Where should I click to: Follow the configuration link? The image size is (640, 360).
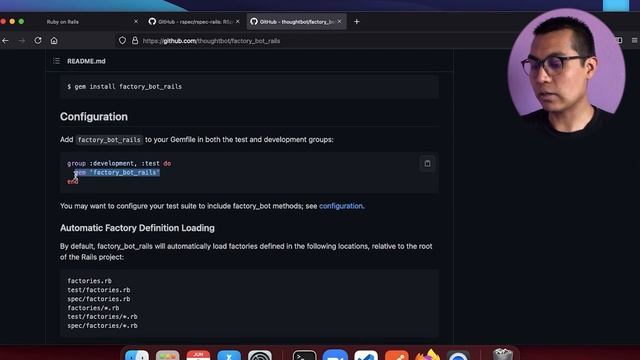coord(341,206)
